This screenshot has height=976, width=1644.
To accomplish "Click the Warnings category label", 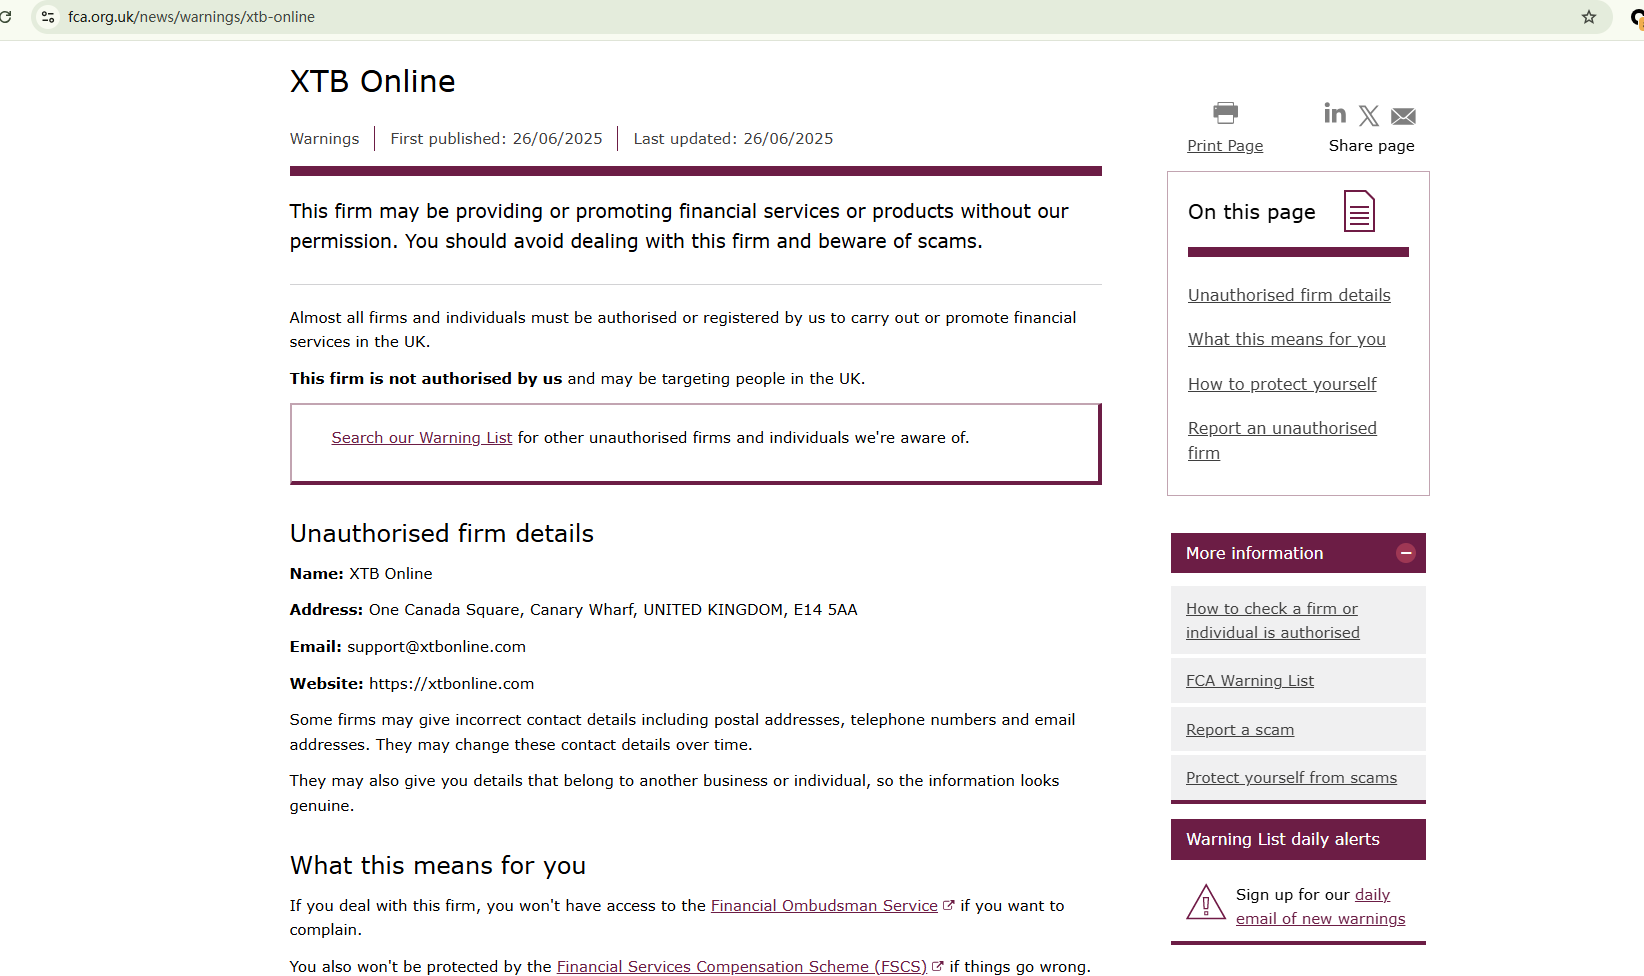I will click(x=324, y=139).
